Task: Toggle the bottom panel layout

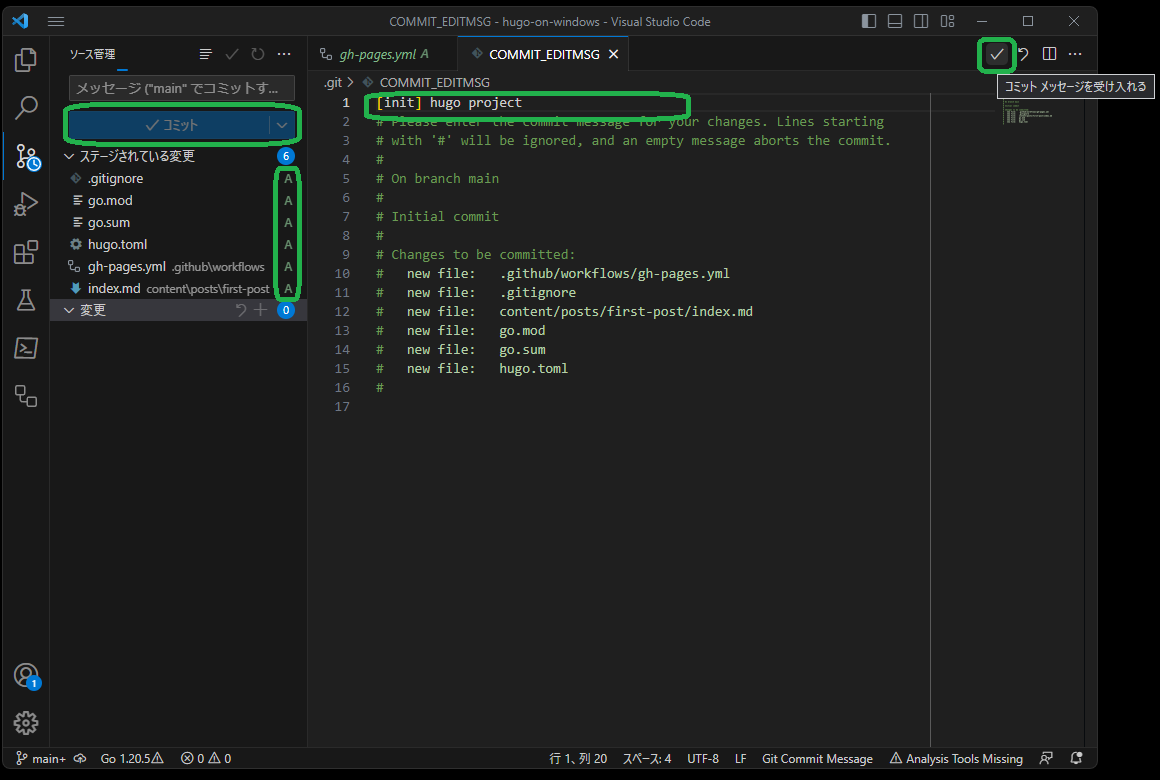Action: click(x=895, y=21)
